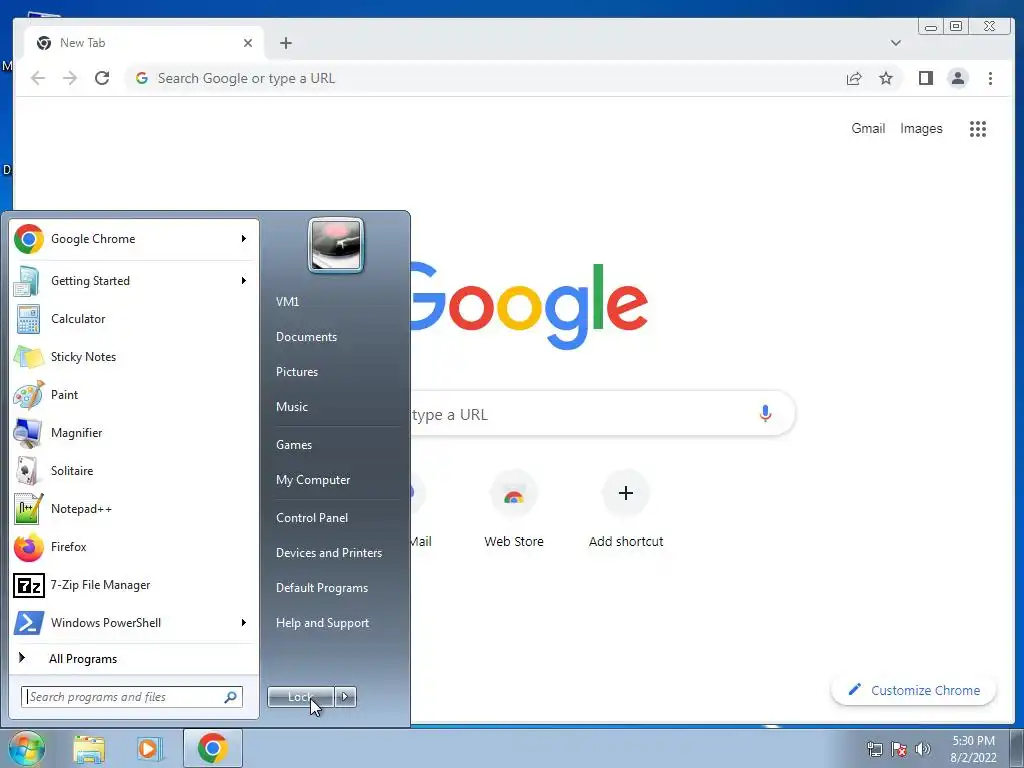1024x768 pixels.
Task: Open VM1 user folder
Action: tap(287, 302)
